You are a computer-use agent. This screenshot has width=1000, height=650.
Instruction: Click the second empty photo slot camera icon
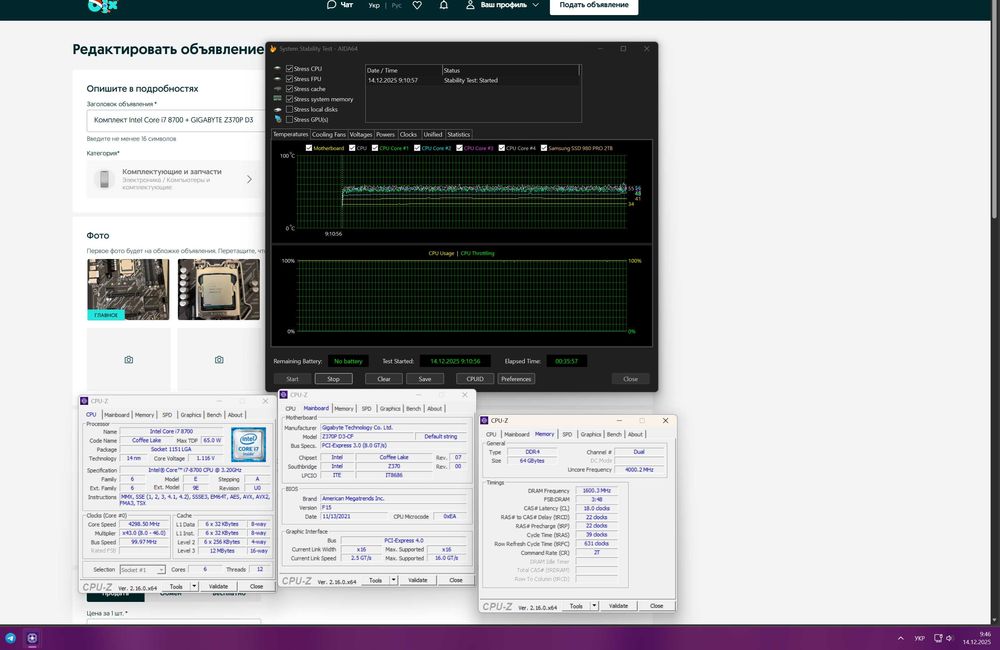click(219, 360)
